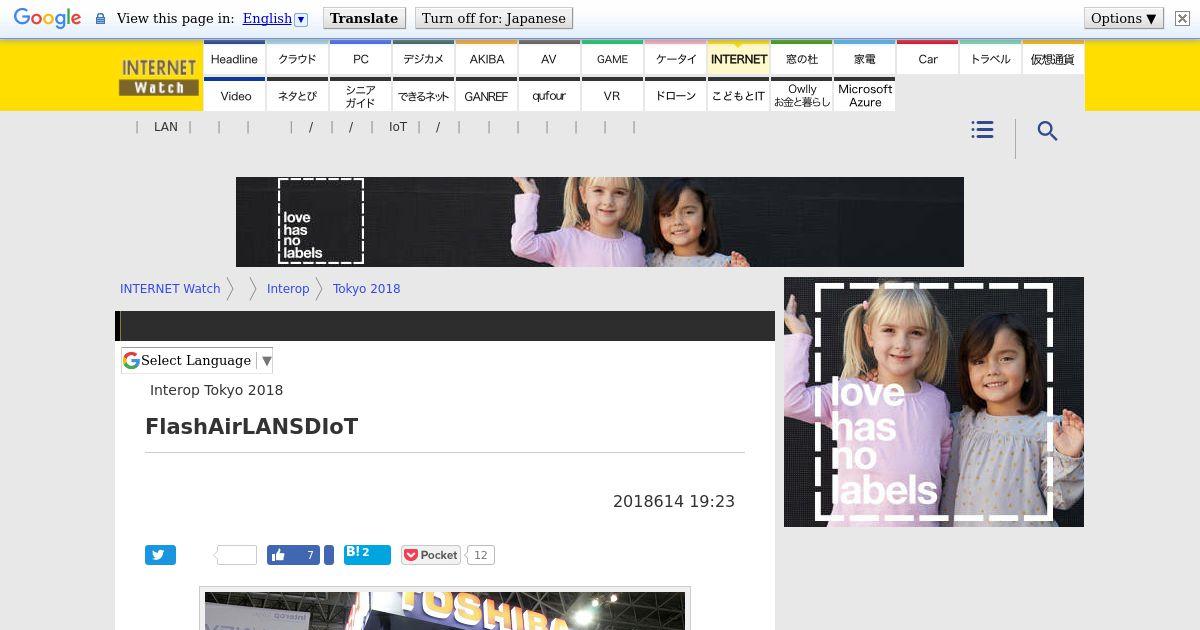Open the Owlly お金と暮らし tab

[x=801, y=95]
